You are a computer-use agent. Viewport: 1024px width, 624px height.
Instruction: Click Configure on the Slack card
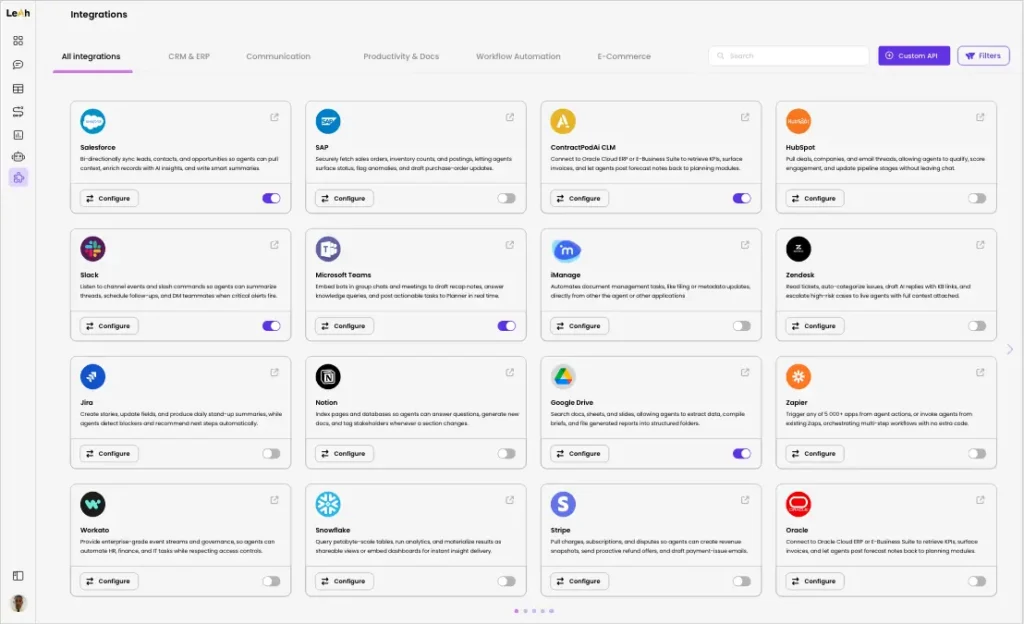(x=109, y=326)
